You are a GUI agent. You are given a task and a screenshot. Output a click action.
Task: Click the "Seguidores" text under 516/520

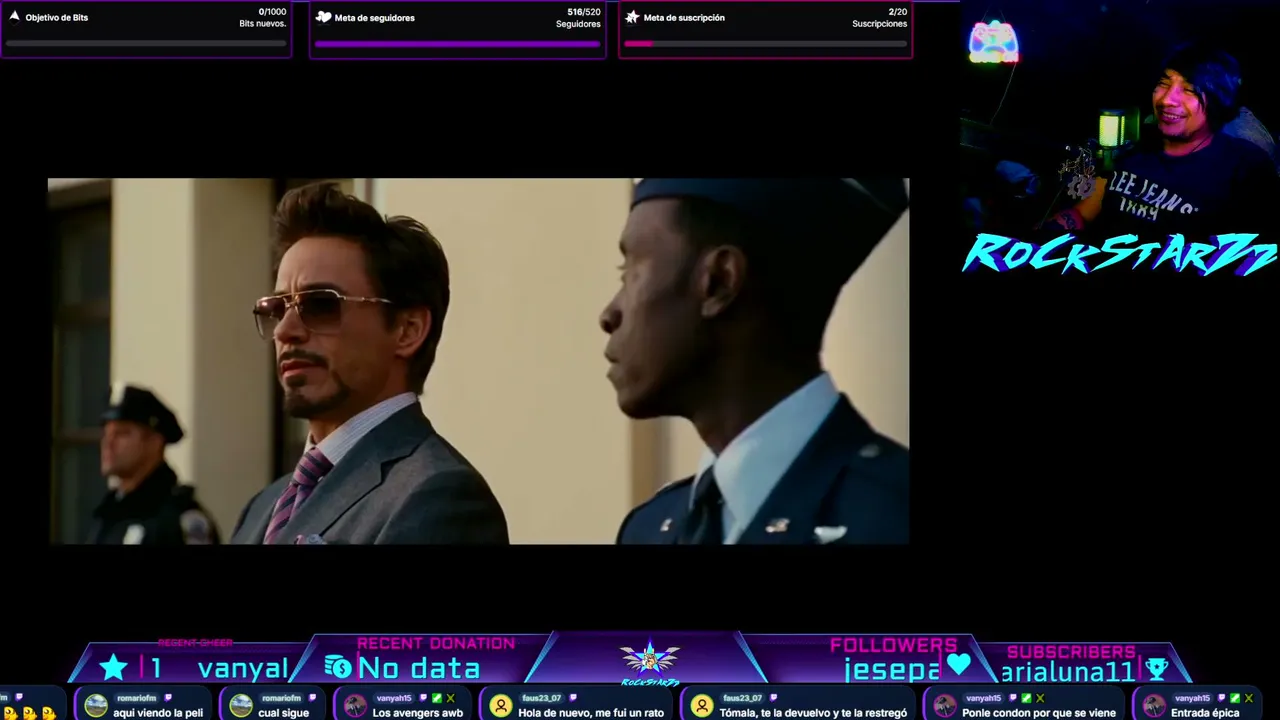(579, 24)
